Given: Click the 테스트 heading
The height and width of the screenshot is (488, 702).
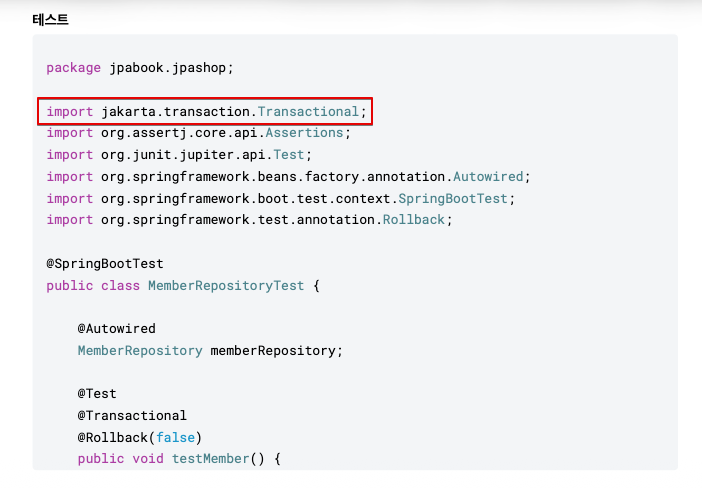Looking at the screenshot, I should click(50, 19).
